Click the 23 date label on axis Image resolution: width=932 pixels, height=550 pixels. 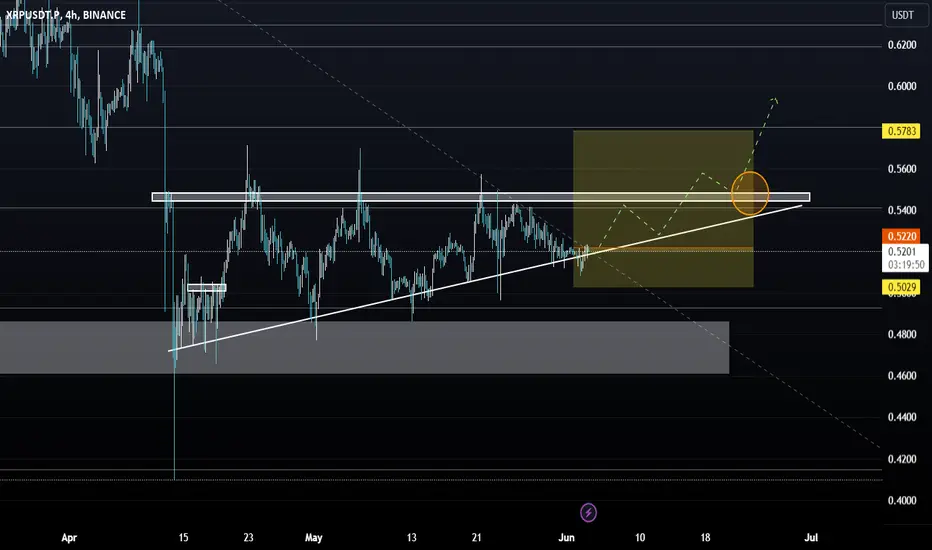(x=248, y=538)
